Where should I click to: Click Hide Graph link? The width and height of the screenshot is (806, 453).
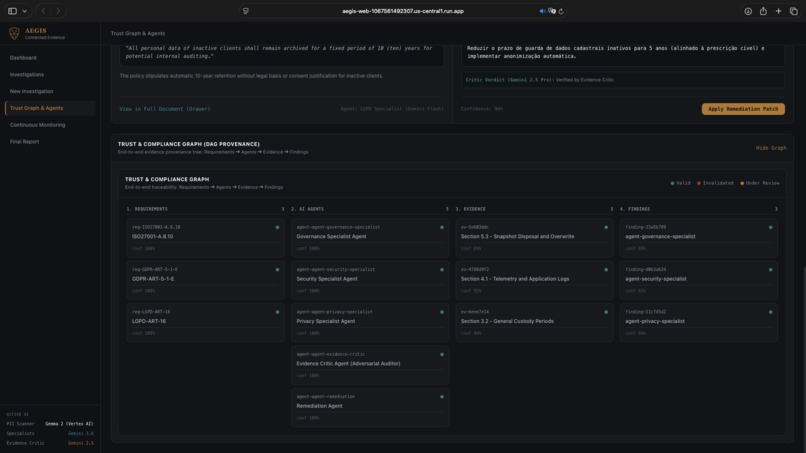pos(771,148)
